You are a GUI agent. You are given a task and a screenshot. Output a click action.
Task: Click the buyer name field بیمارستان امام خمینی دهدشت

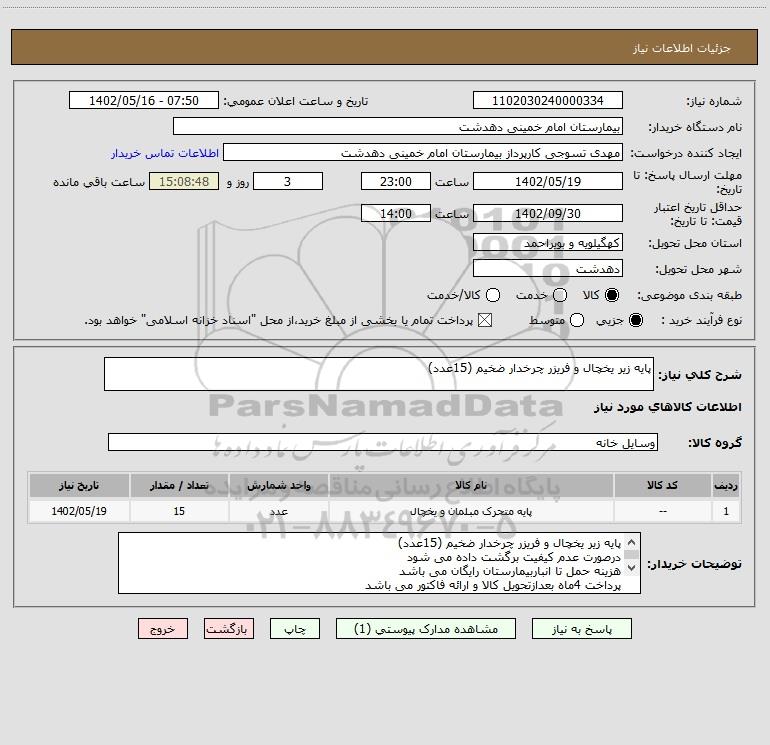(398, 126)
